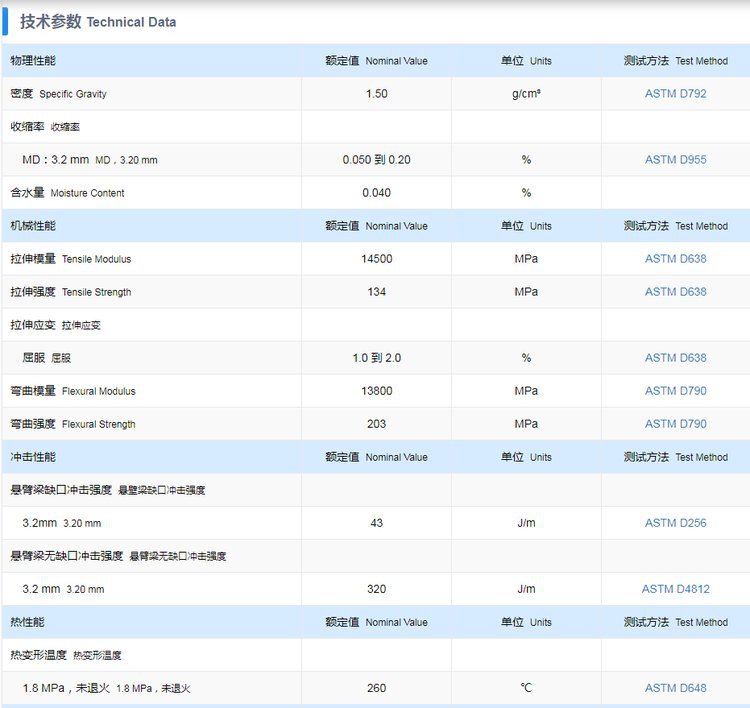
Task: Click ASTM D638 link in Tensile Modulus row
Action: pos(675,259)
